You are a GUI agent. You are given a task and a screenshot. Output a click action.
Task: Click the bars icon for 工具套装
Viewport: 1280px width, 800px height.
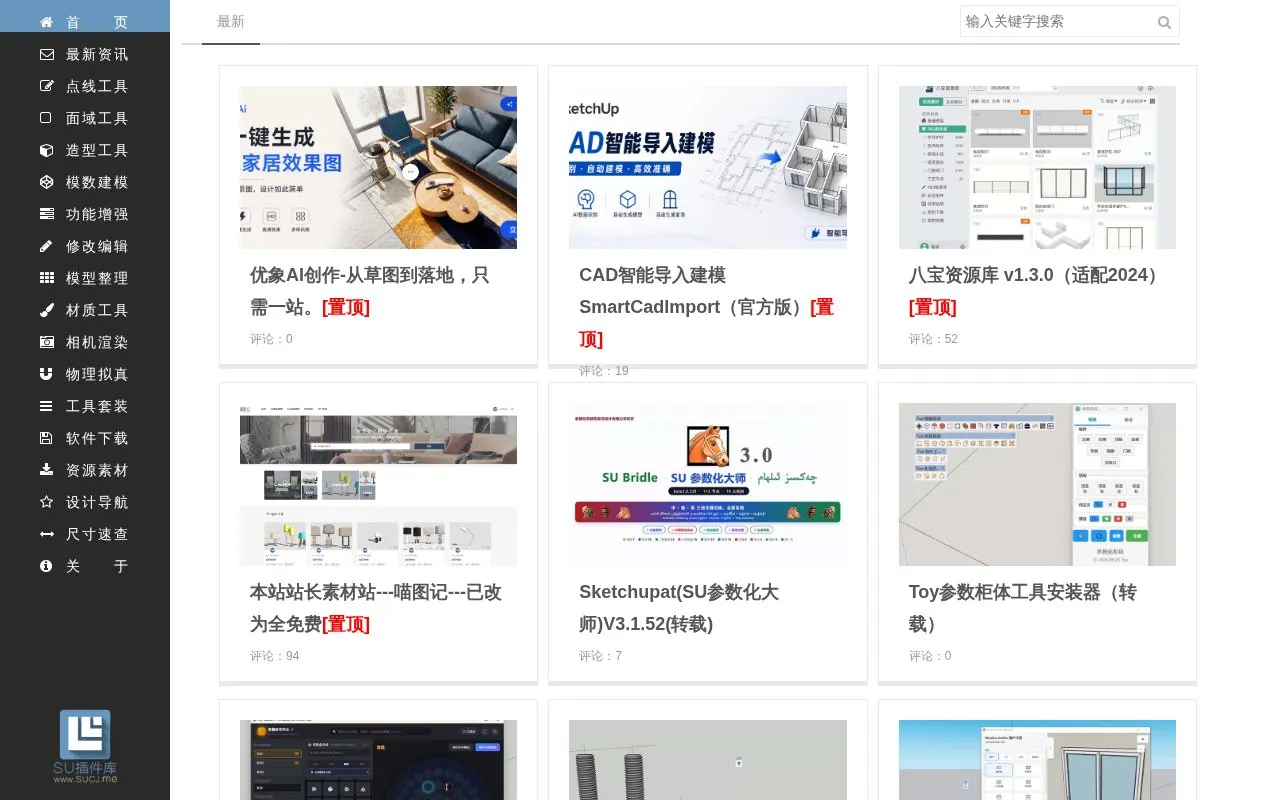point(46,406)
